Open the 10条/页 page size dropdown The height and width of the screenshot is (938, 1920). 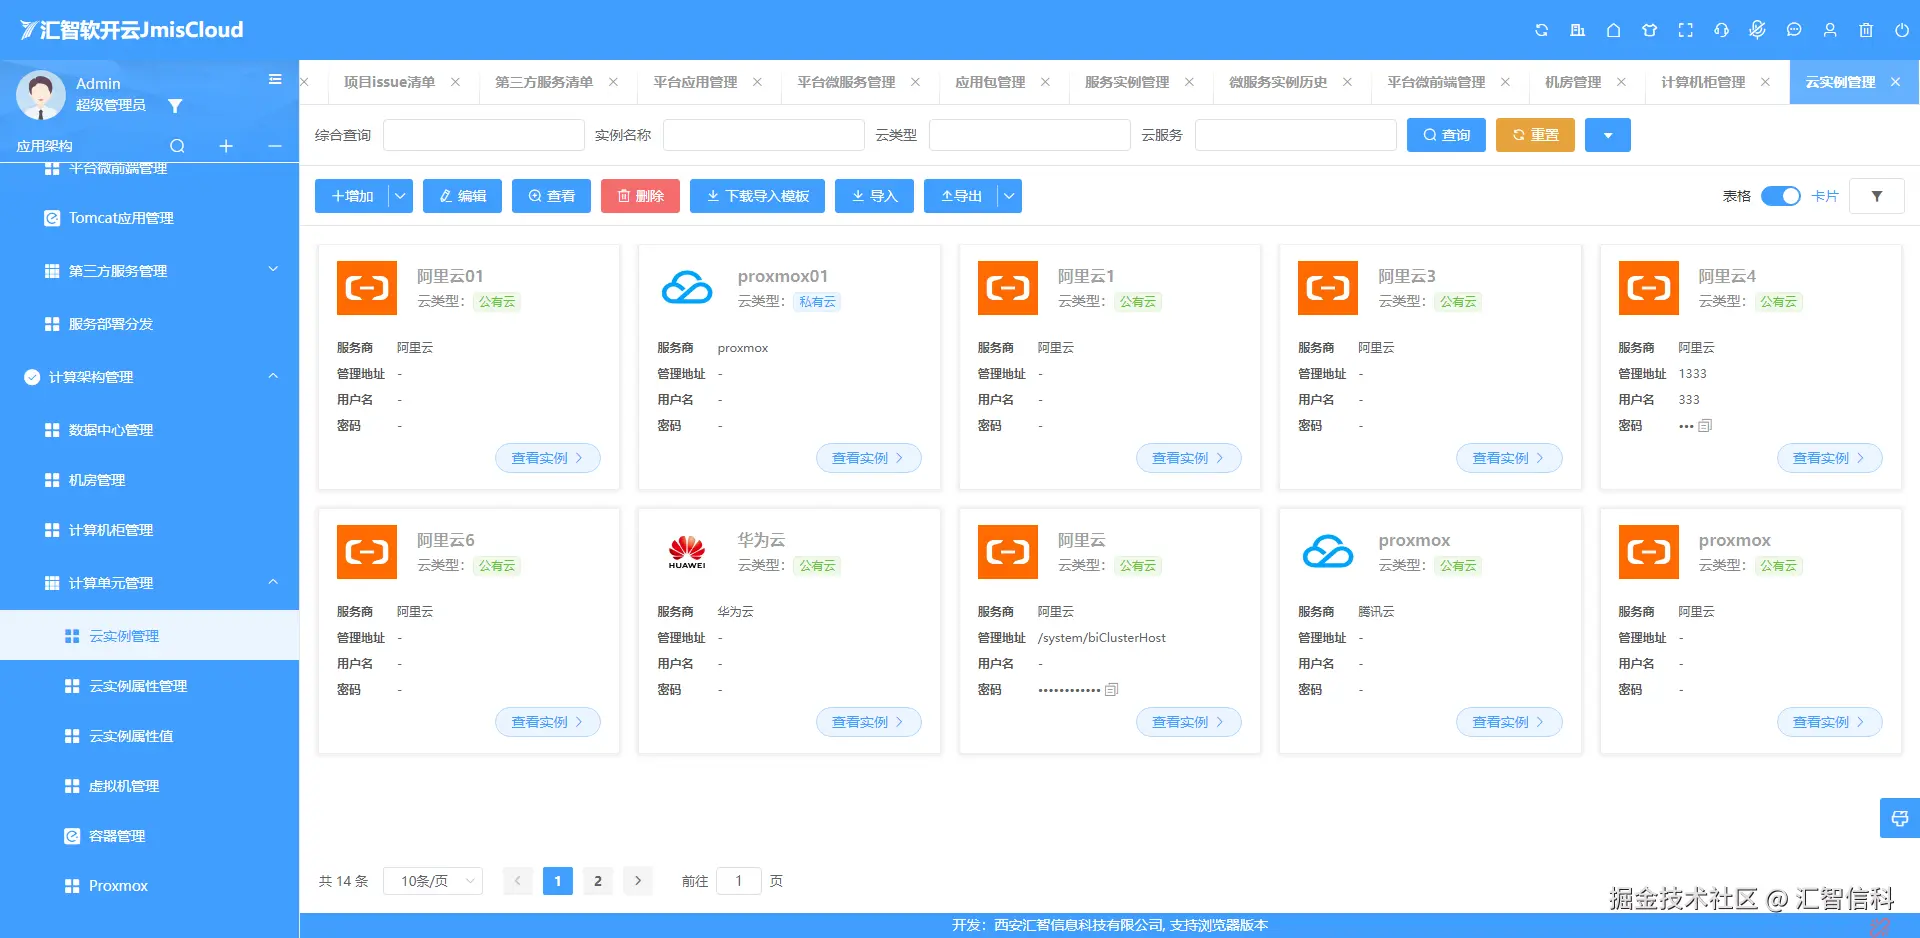coord(433,881)
